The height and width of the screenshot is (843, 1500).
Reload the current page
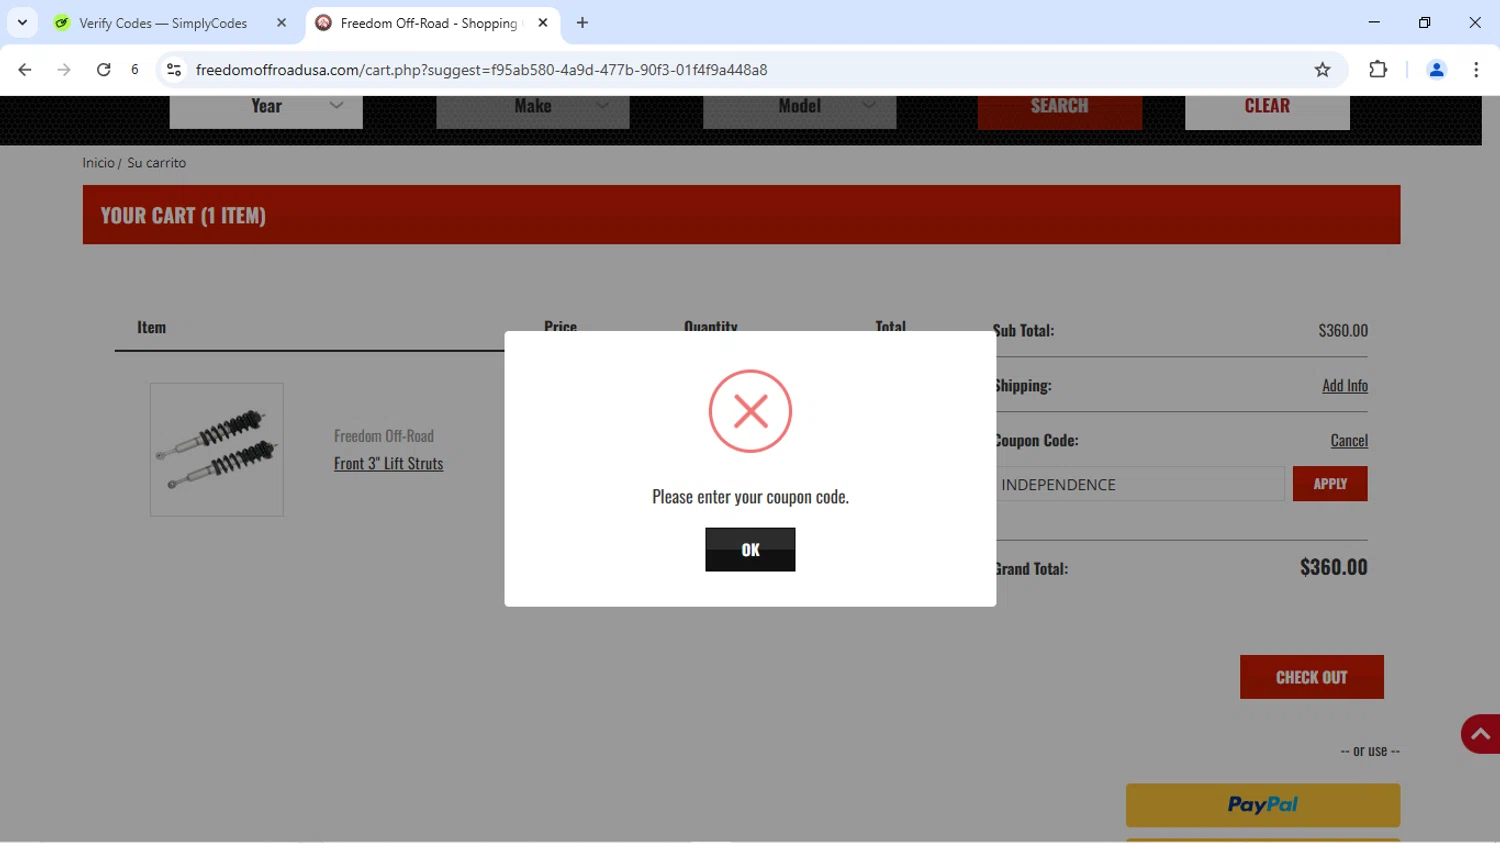(103, 70)
